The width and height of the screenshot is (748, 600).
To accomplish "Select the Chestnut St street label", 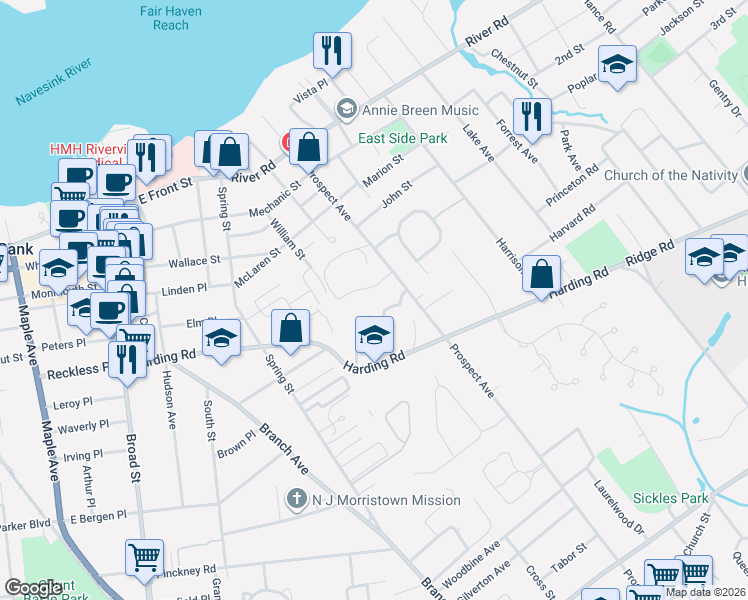I will click(514, 69).
